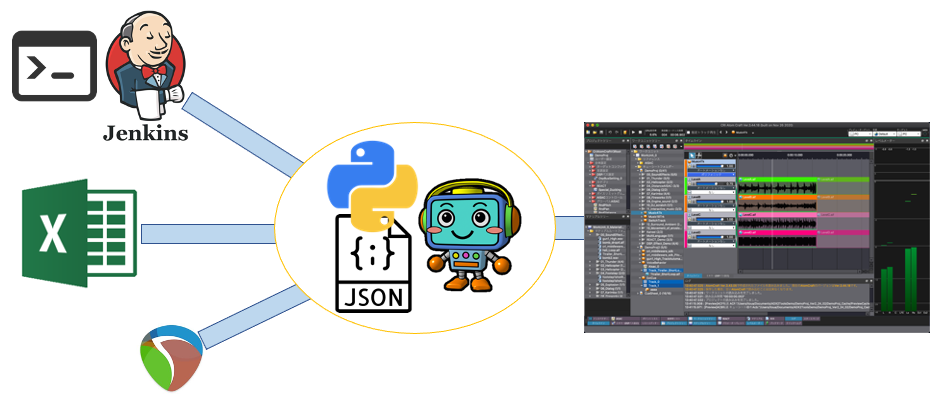
Task: Expand the 01_Thunder cue folder
Action: tap(641, 179)
